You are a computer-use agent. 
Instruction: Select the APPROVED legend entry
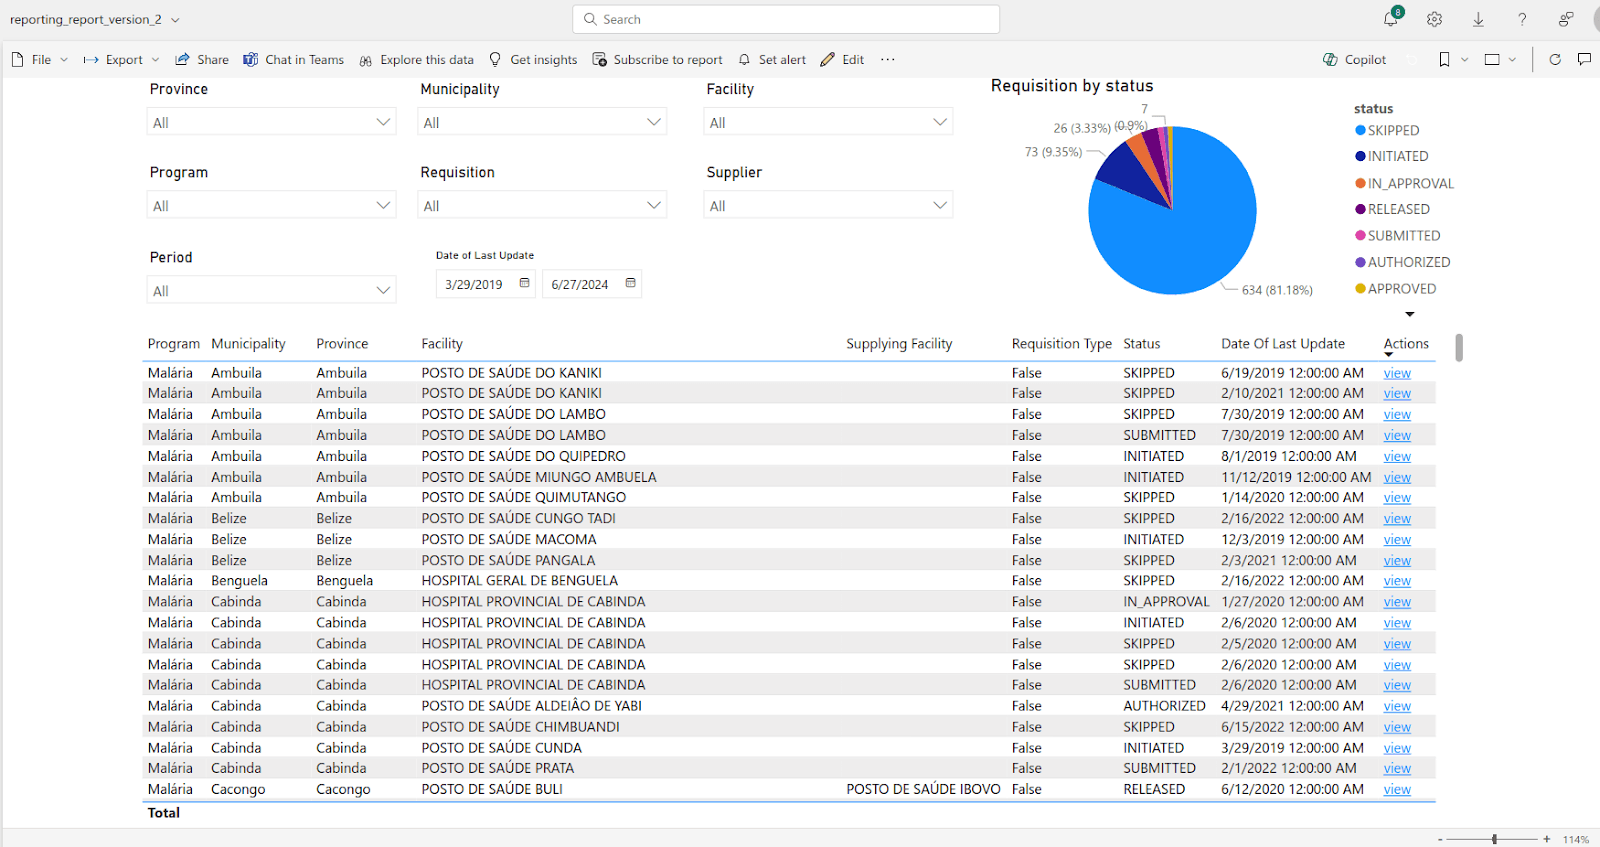click(1395, 288)
